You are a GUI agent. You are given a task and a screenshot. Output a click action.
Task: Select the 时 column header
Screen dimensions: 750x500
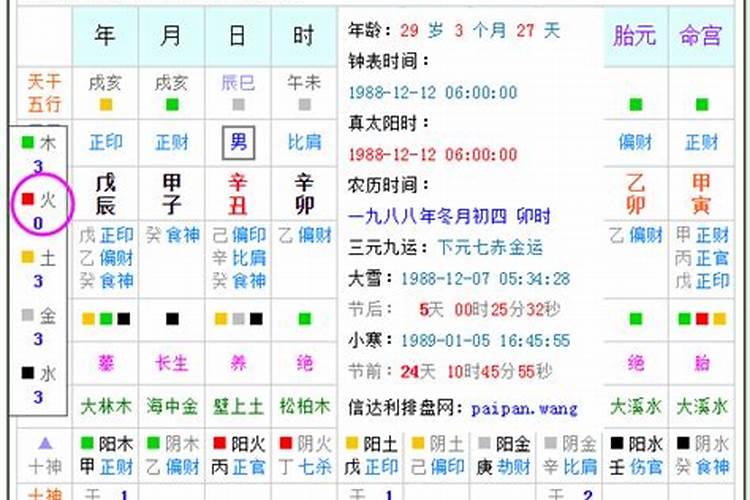coord(304,35)
